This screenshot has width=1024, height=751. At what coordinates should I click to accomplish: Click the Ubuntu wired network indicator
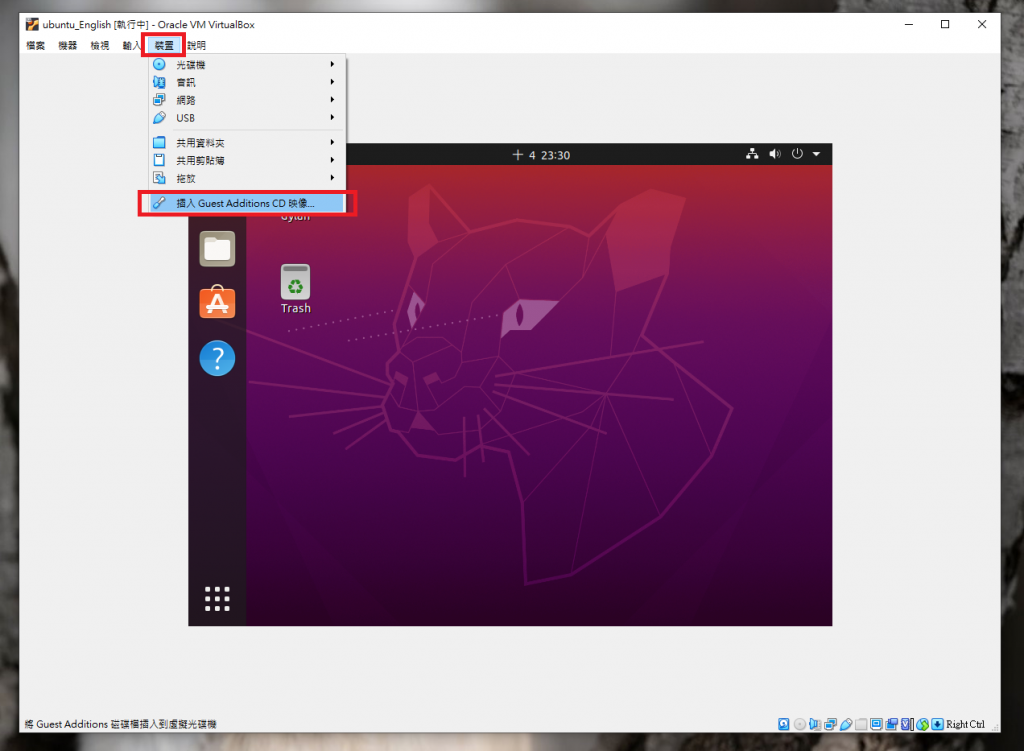click(x=752, y=154)
